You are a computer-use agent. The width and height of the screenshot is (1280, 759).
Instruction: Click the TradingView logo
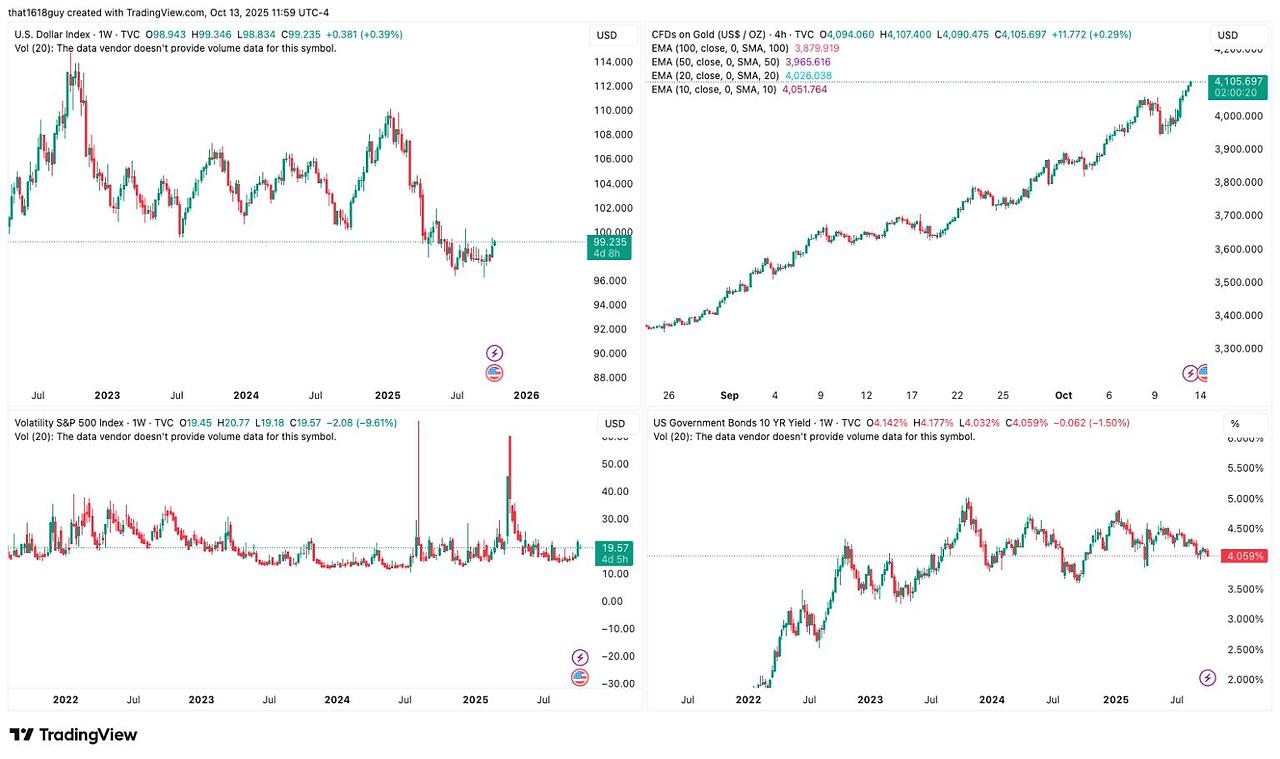click(73, 735)
